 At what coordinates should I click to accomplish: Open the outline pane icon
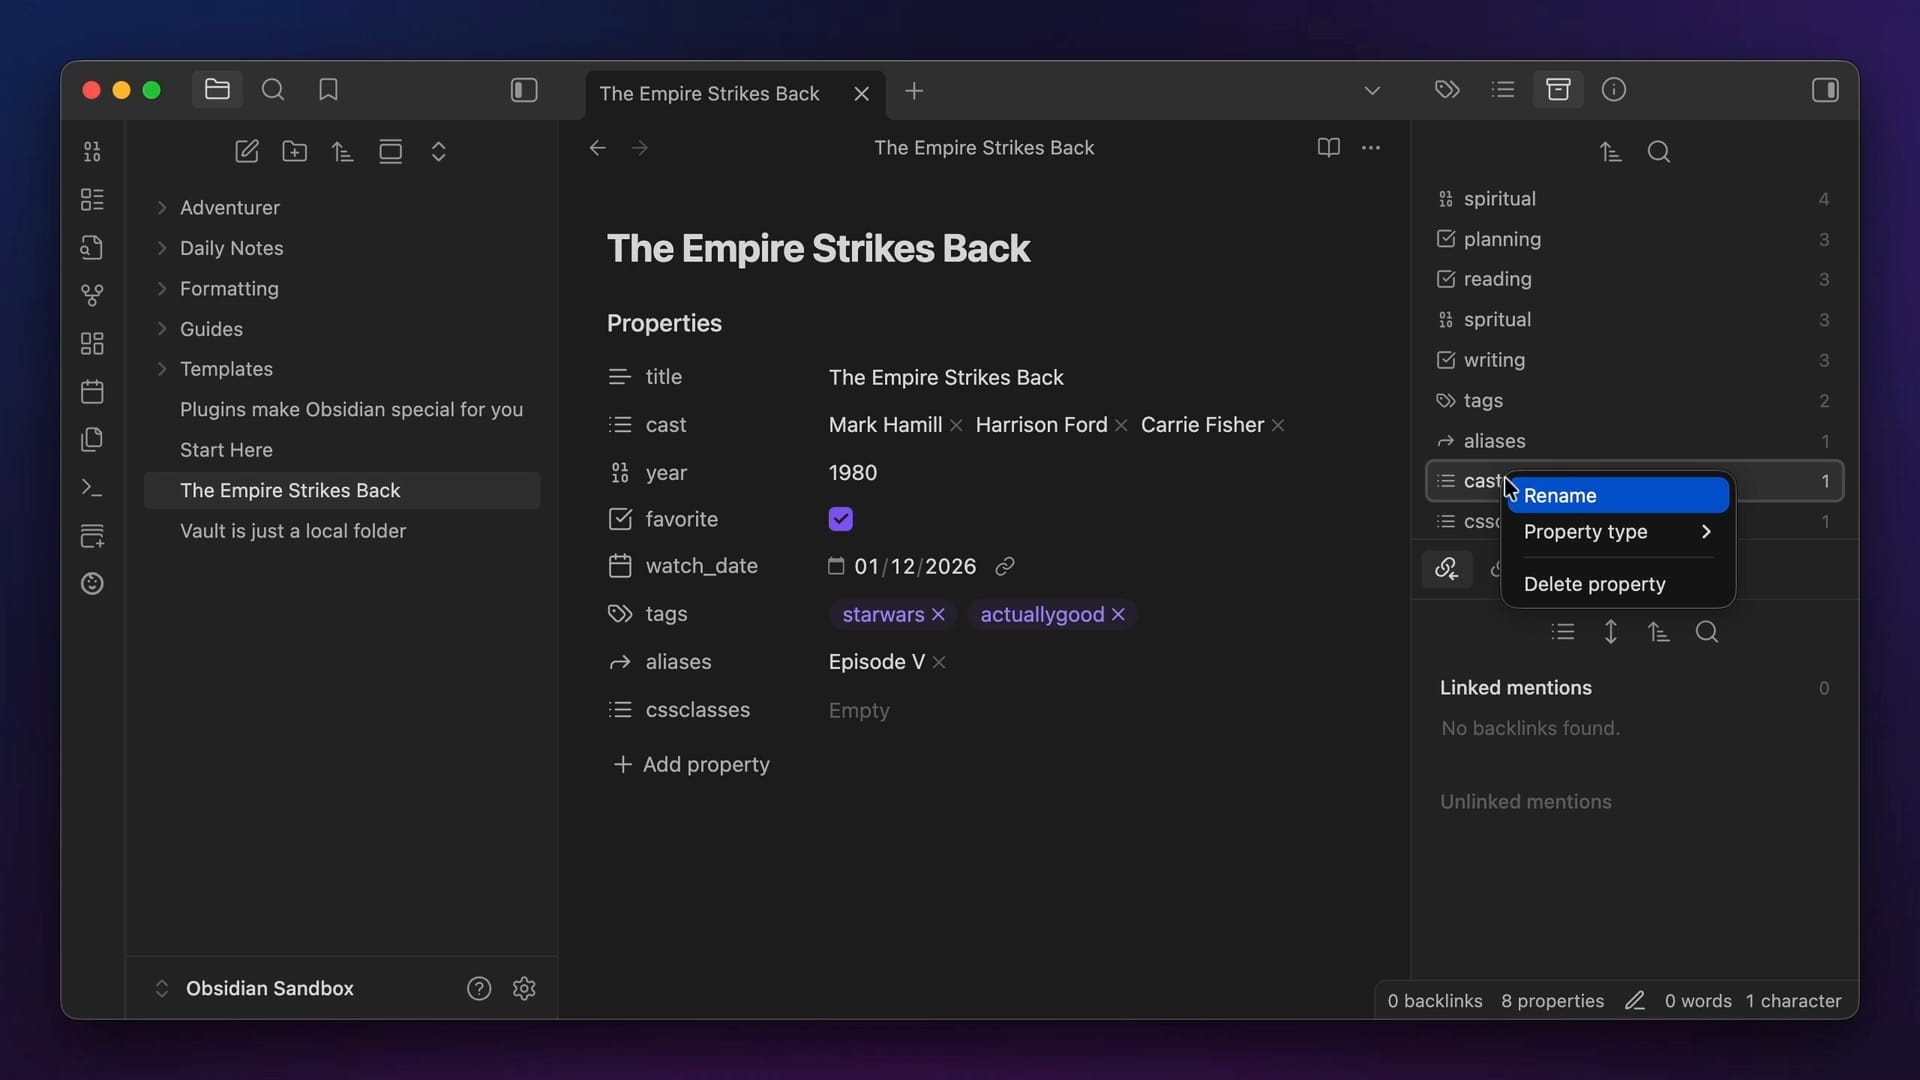[x=1502, y=90]
